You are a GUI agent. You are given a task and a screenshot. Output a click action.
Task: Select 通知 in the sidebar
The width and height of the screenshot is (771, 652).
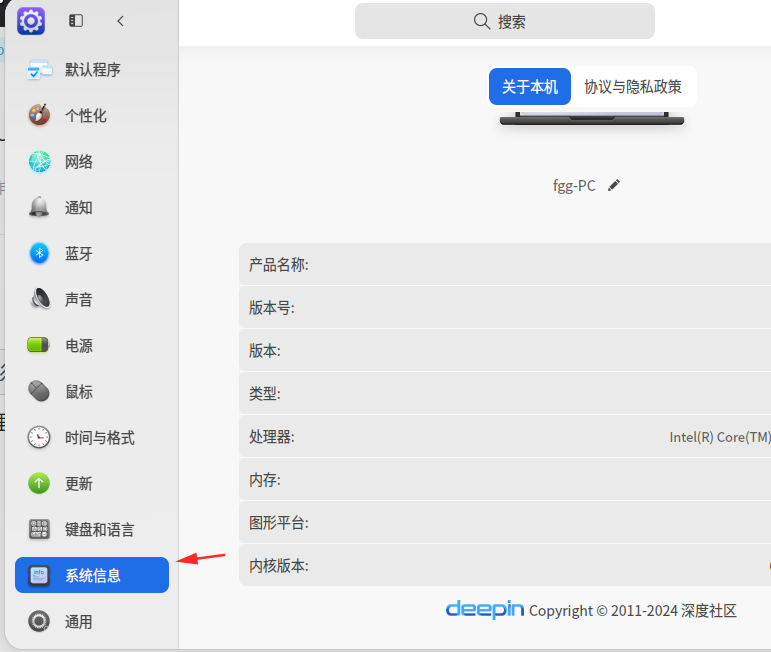pyautogui.click(x=92, y=207)
